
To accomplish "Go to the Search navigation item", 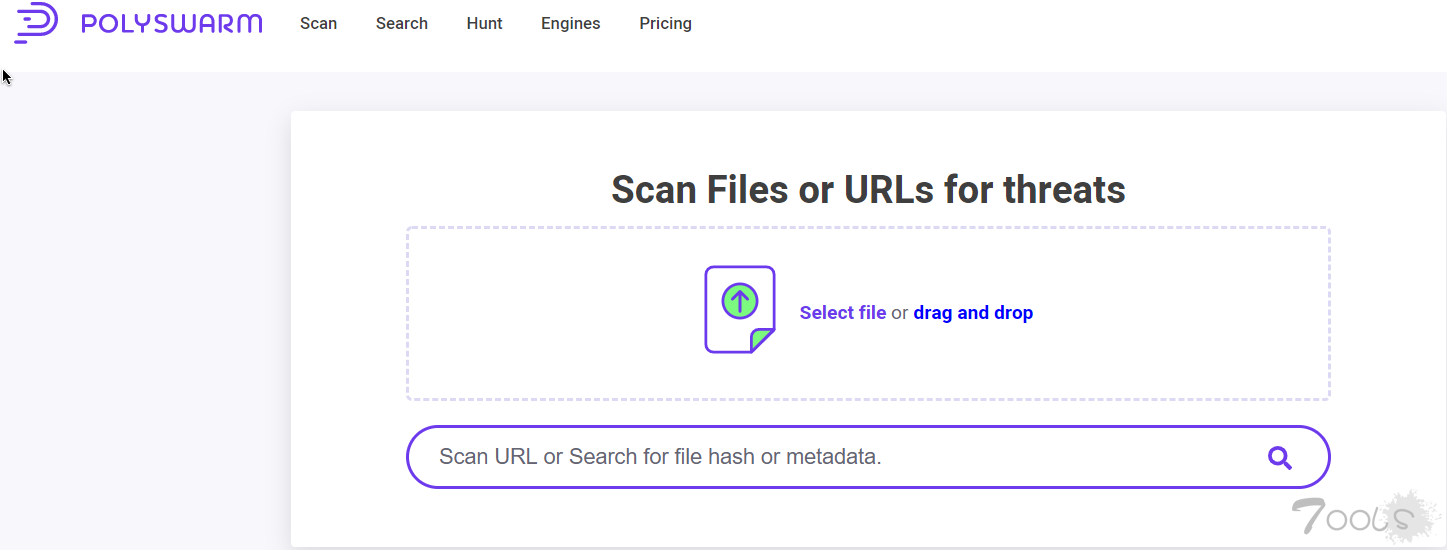I will pos(402,23).
